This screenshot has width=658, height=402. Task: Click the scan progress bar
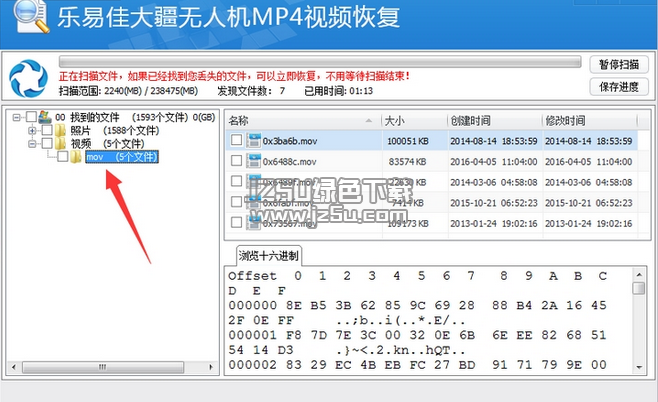(320, 62)
